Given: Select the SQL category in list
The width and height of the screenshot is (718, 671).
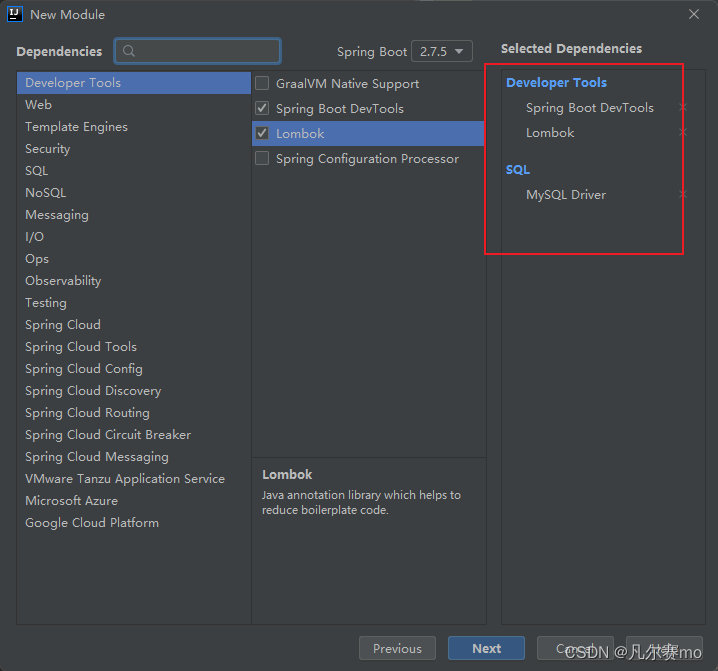Looking at the screenshot, I should pos(134,171).
